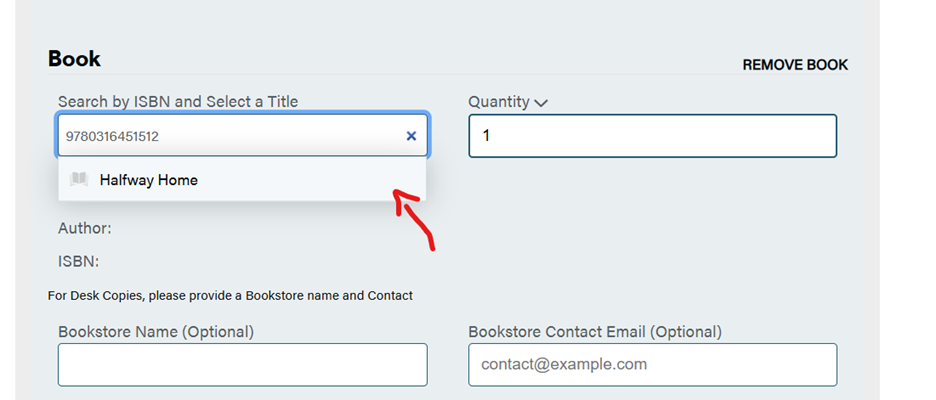Click the ISBN label below Author
This screenshot has height=400, width=936.
pos(79,261)
